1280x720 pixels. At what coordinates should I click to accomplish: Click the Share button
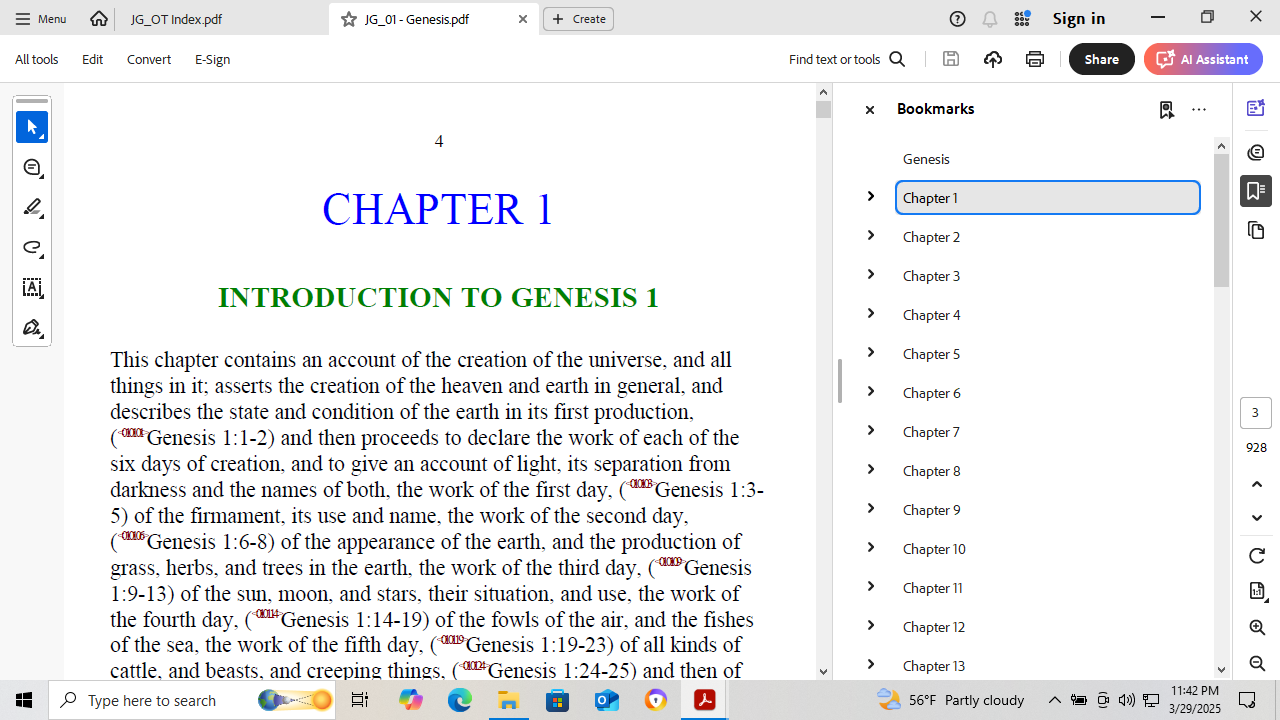pos(1101,59)
